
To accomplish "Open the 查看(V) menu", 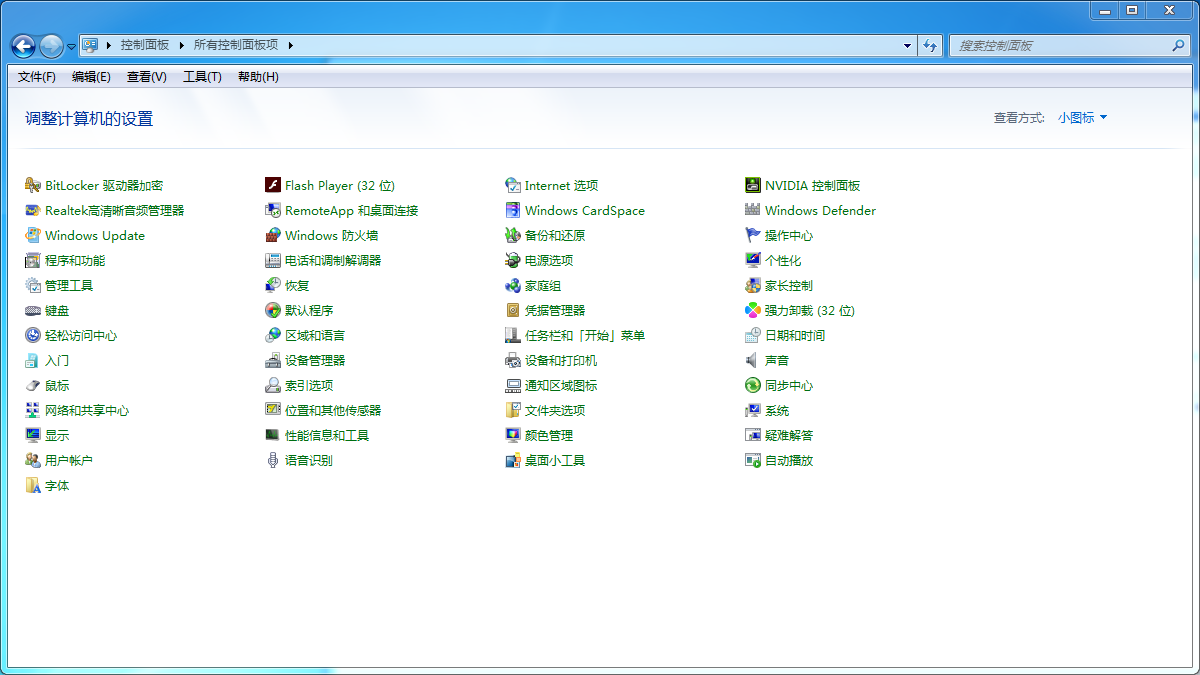I will click(x=145, y=76).
